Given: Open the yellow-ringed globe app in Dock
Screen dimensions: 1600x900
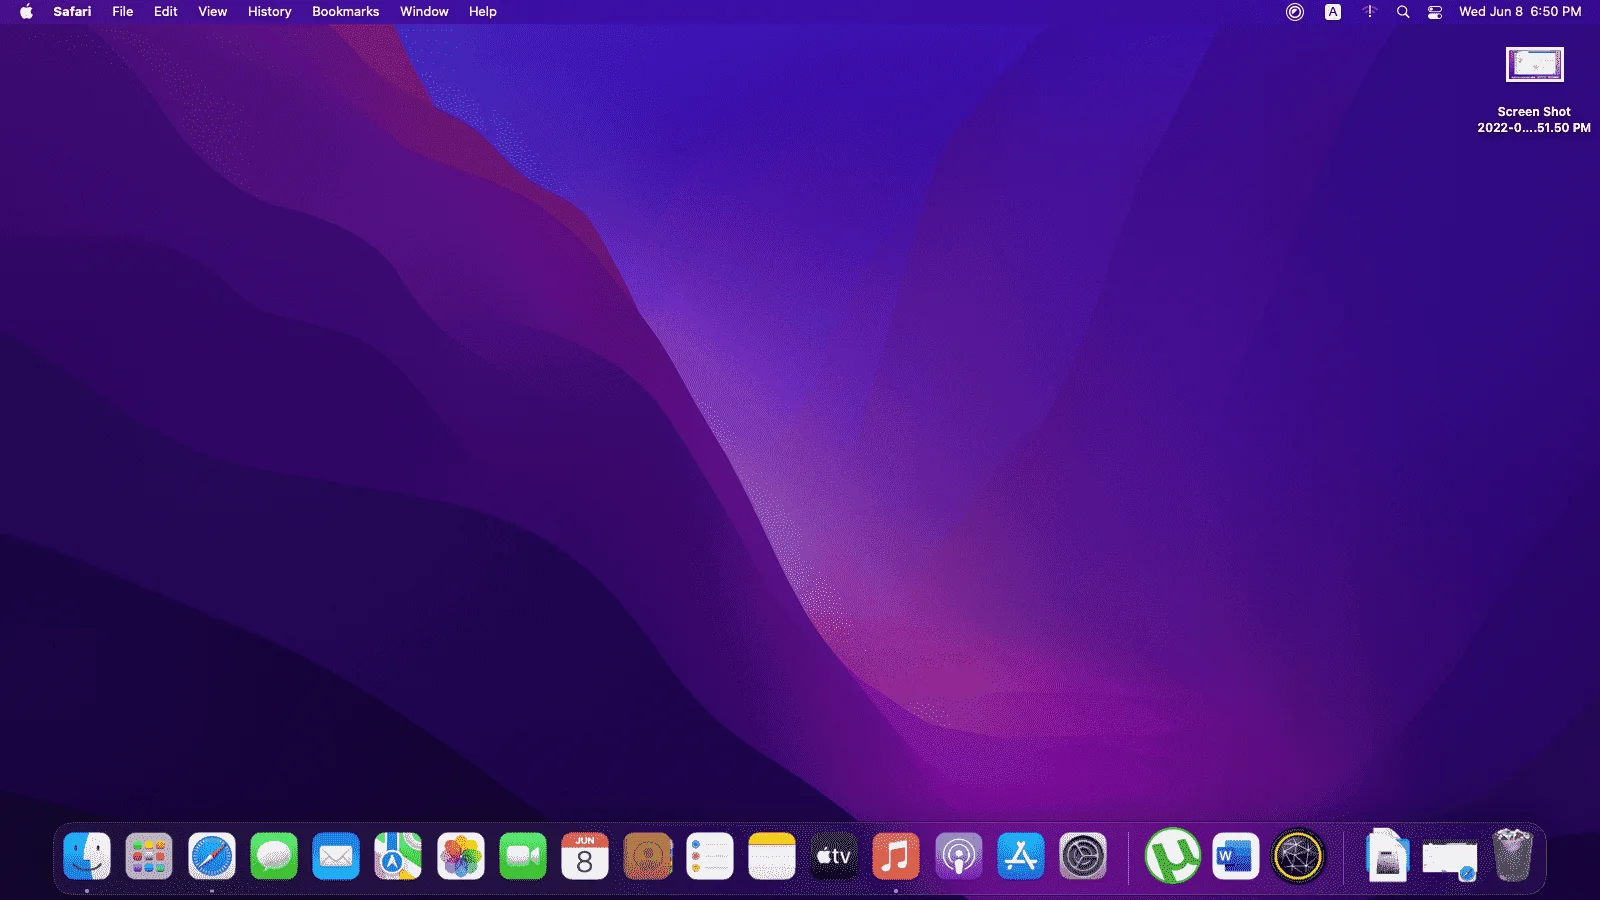Looking at the screenshot, I should (1298, 857).
